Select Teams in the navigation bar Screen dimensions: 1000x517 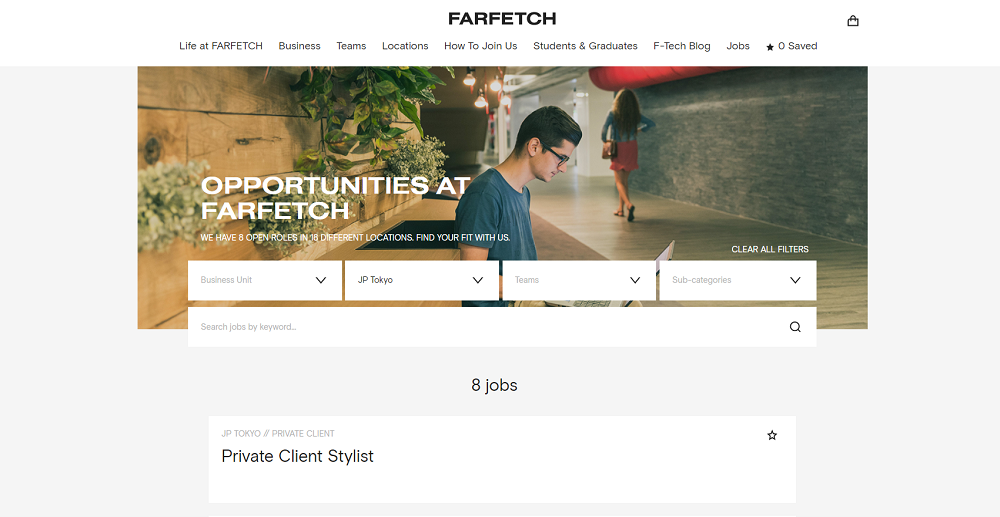coord(351,46)
